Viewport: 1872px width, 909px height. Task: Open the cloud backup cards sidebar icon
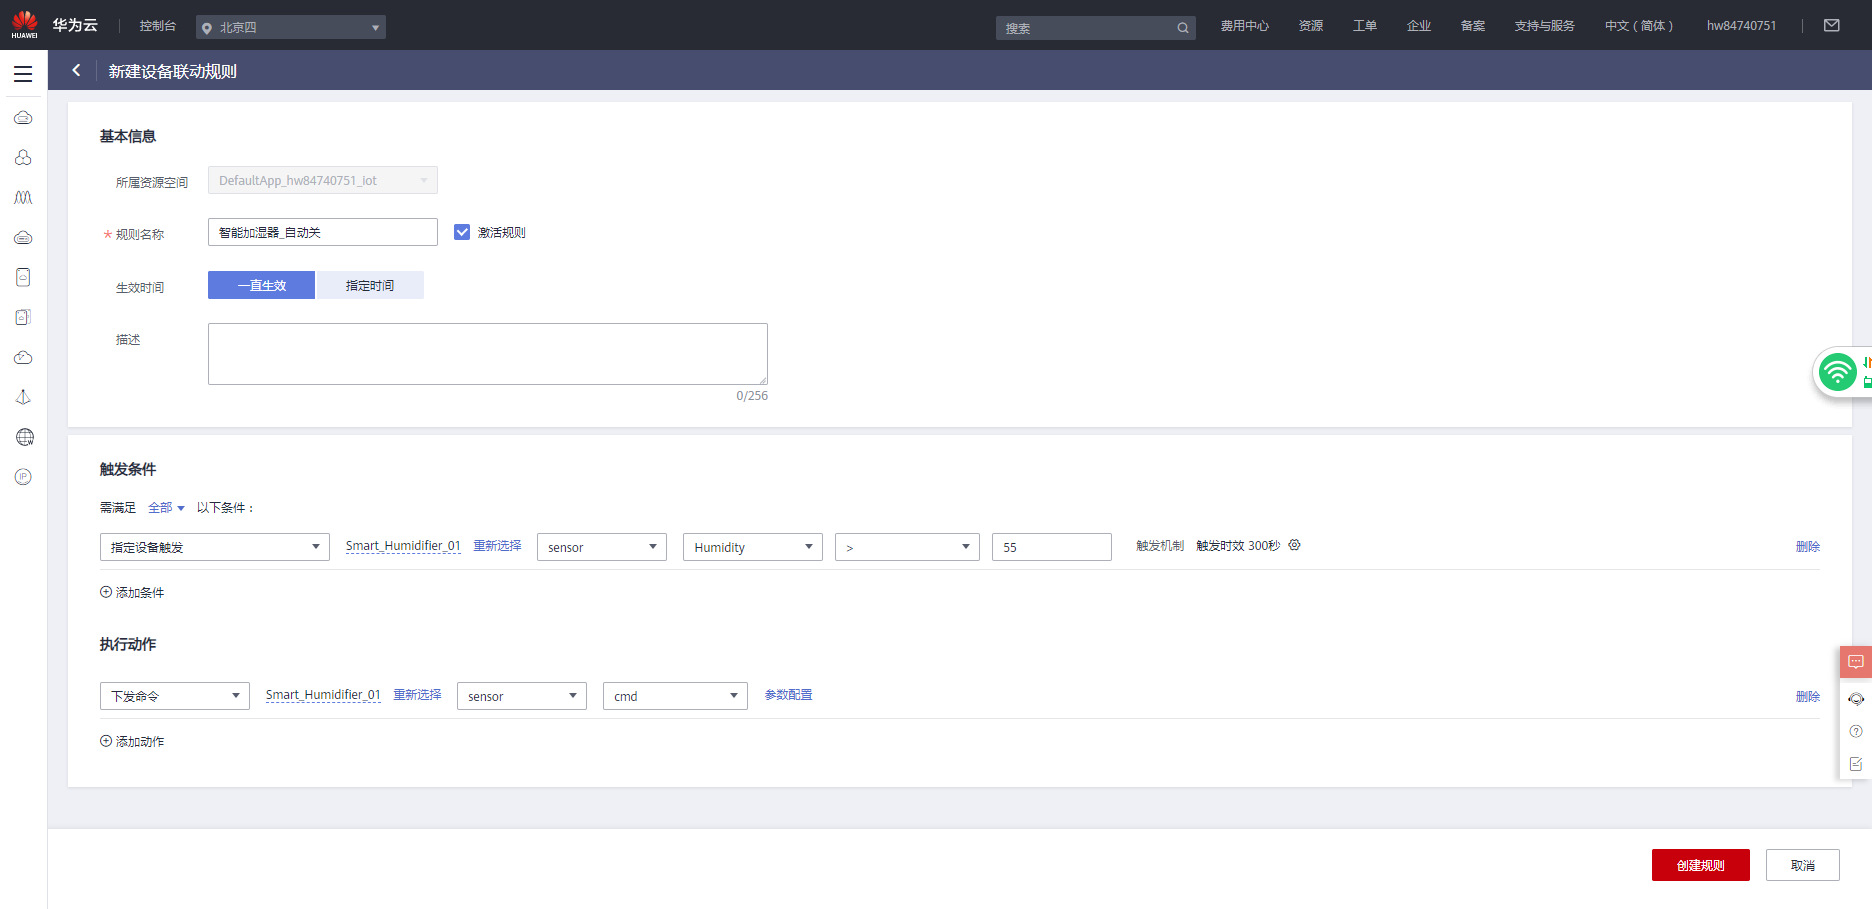point(23,317)
